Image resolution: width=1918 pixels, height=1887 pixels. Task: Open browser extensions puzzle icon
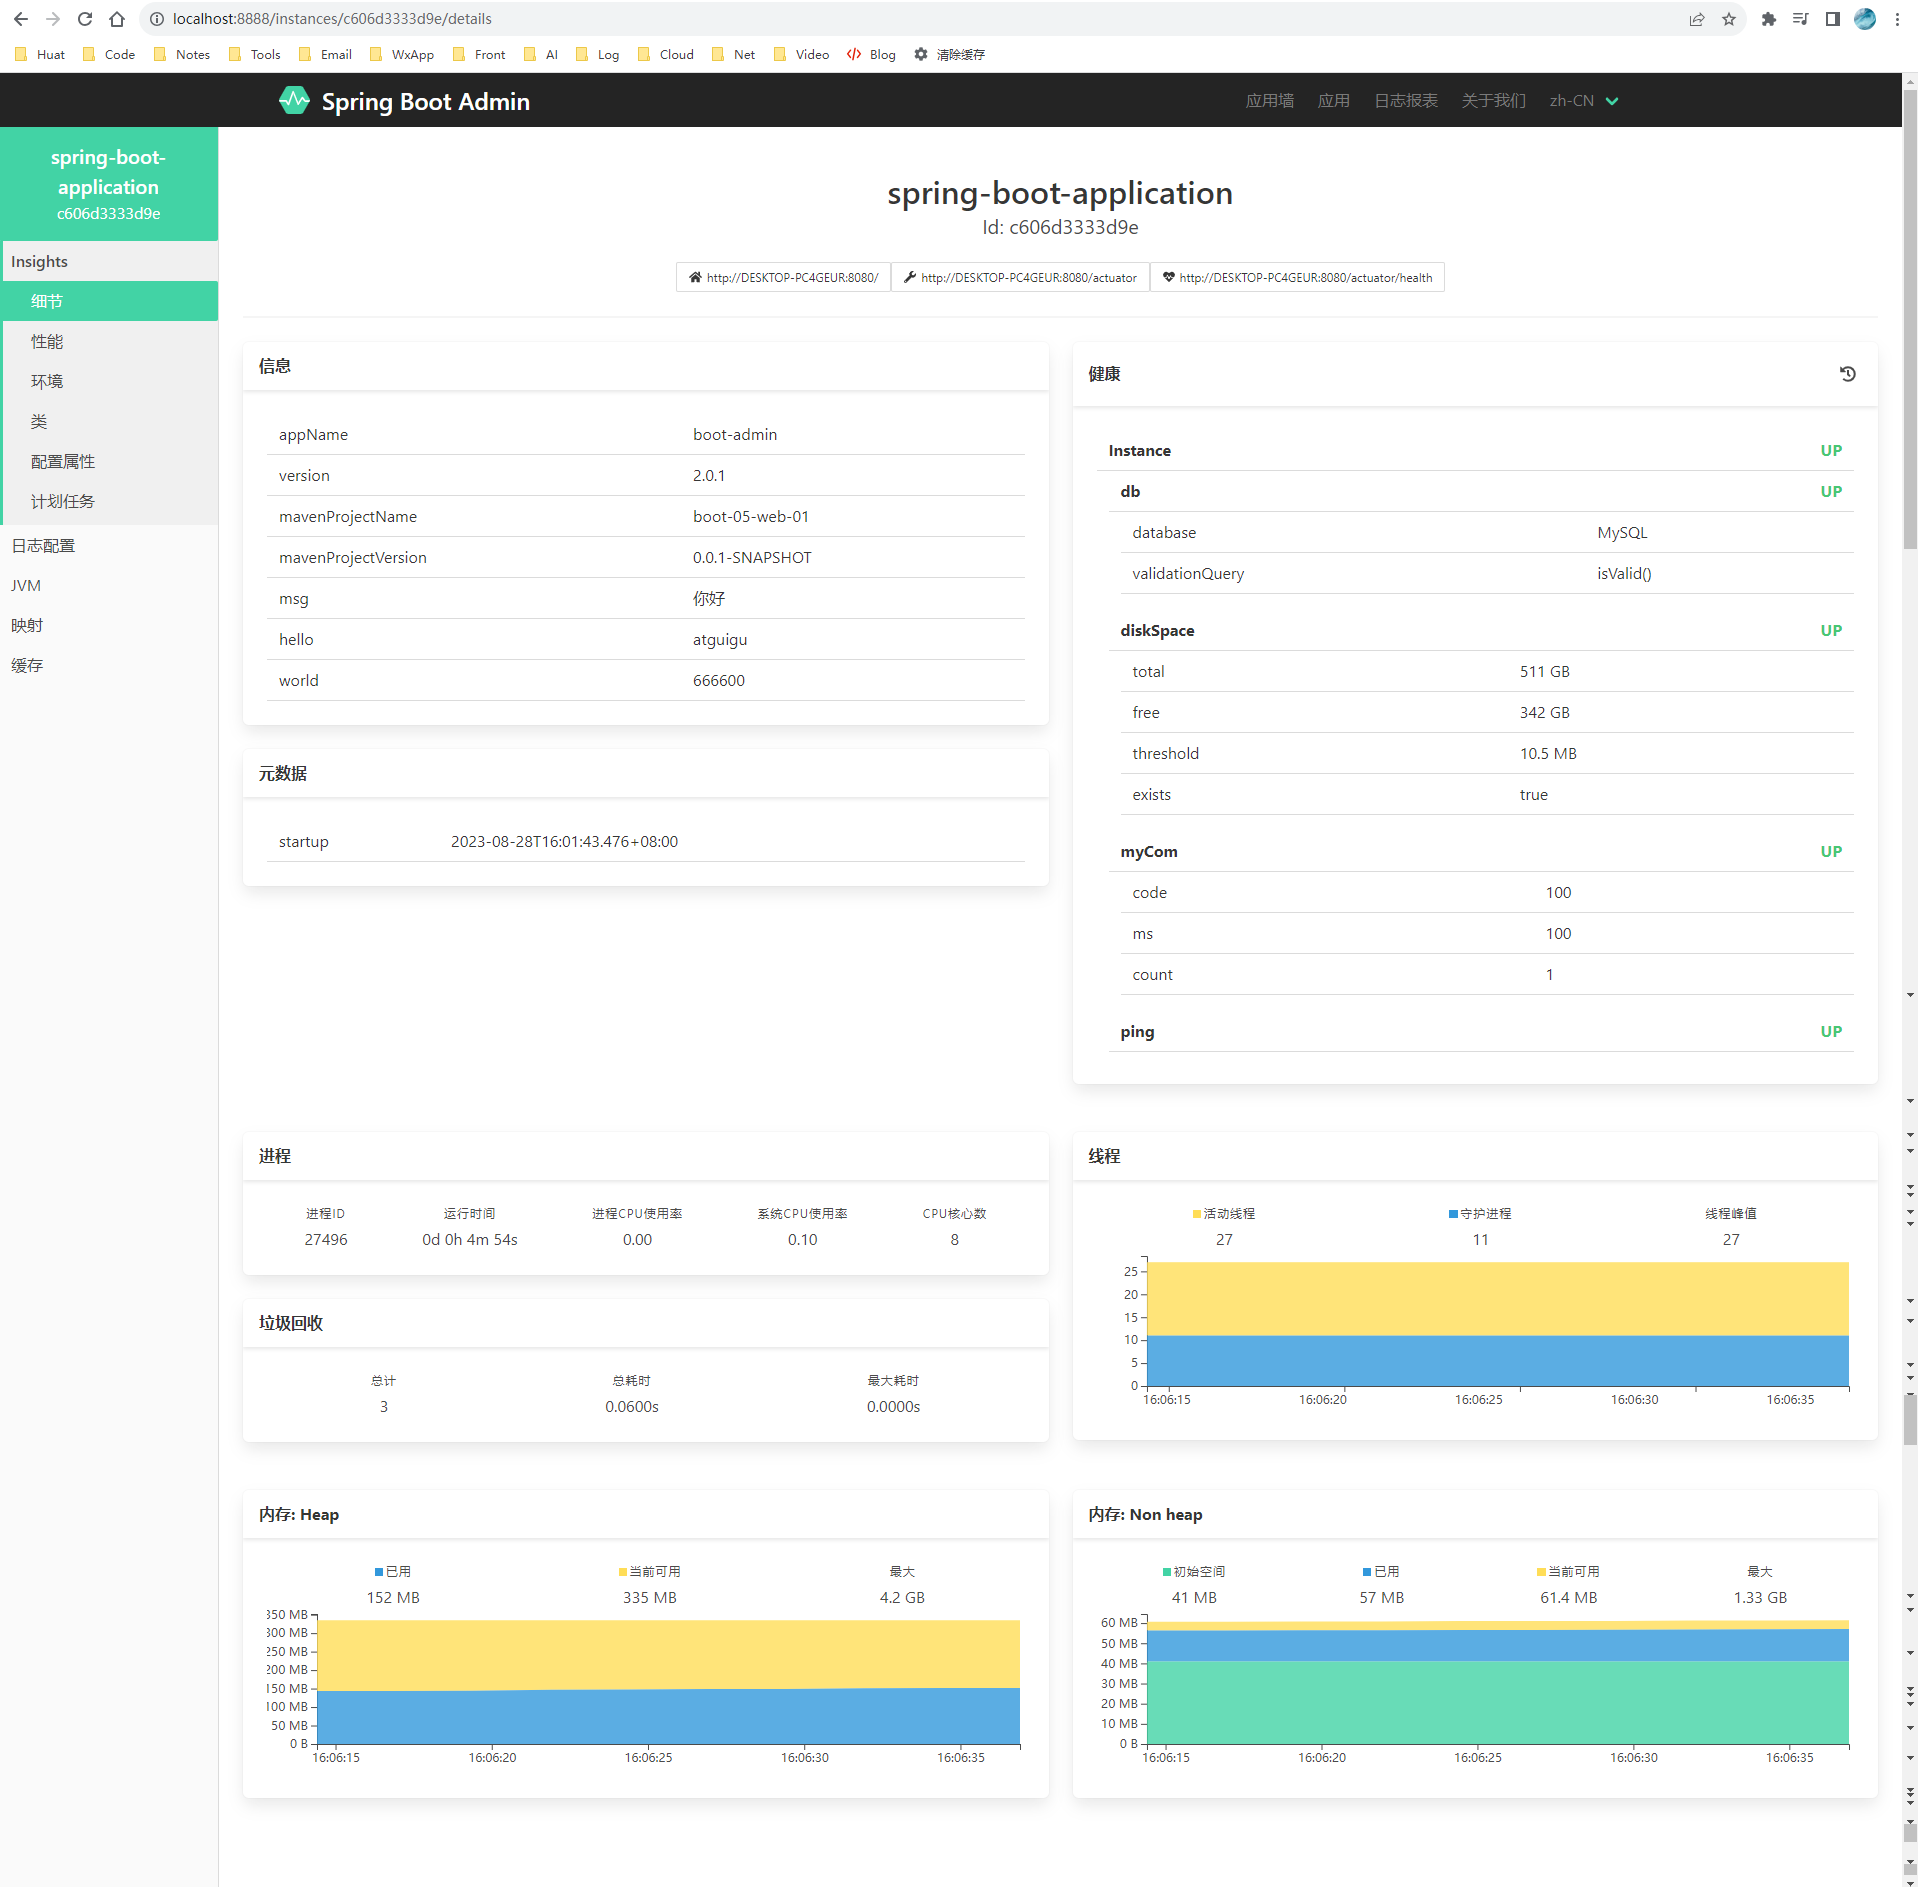[1768, 19]
